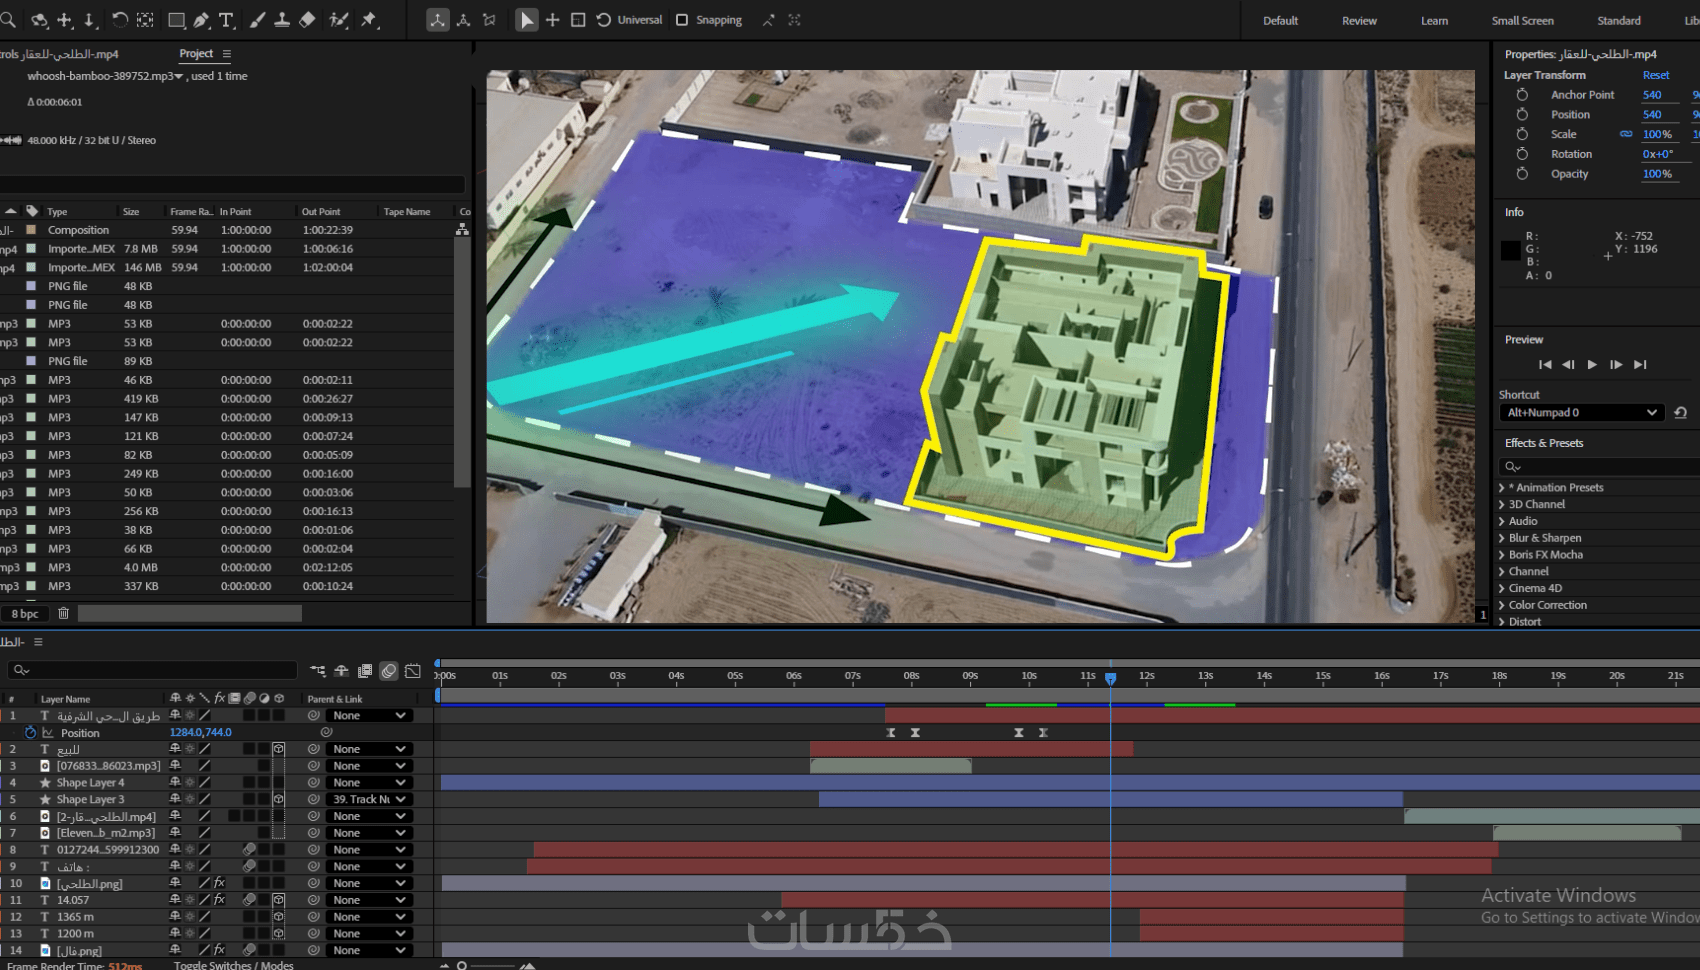Viewport: 1700px width, 970px height.
Task: Toggle Opacity stopwatch in Properties panel
Action: click(1522, 174)
